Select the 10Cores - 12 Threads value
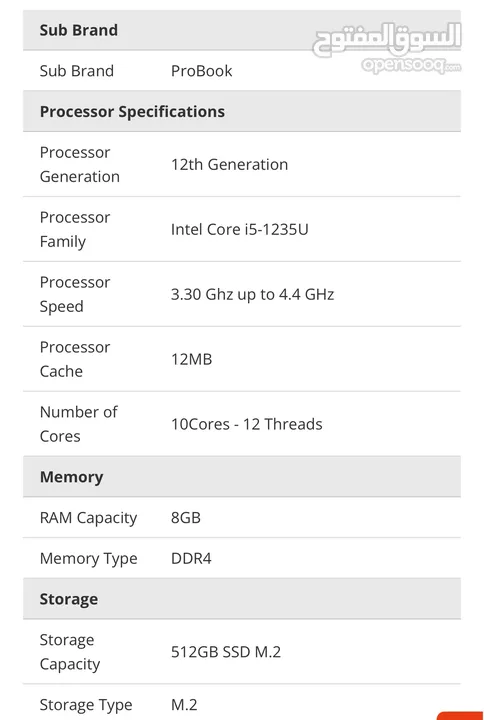The height and width of the screenshot is (720, 484). pyautogui.click(x=247, y=424)
